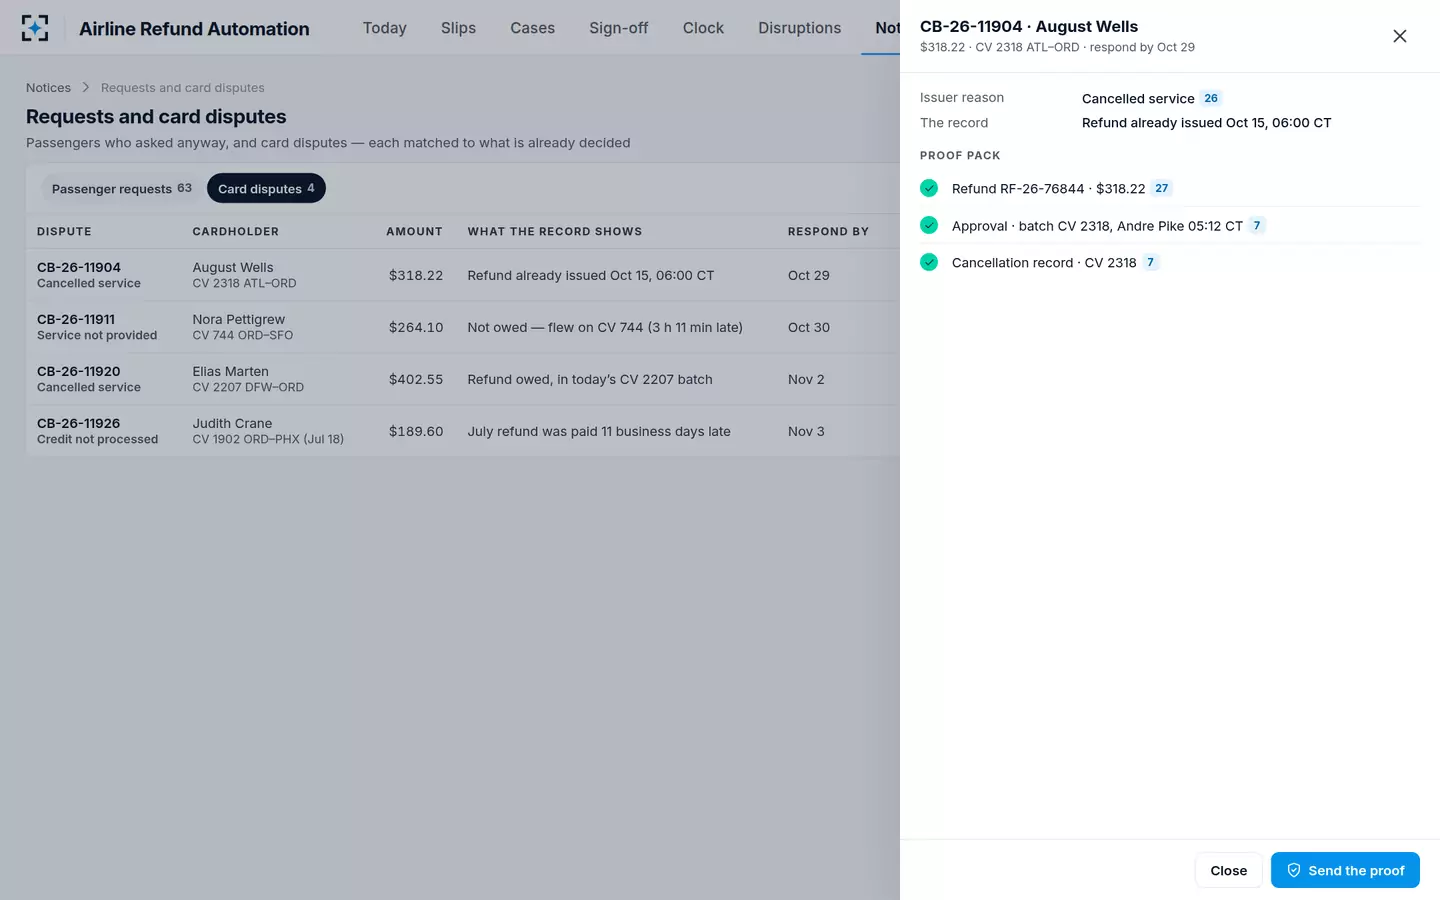Open dispute row CB-26-11904
Image resolution: width=1440 pixels, height=900 pixels.
pyautogui.click(x=463, y=275)
